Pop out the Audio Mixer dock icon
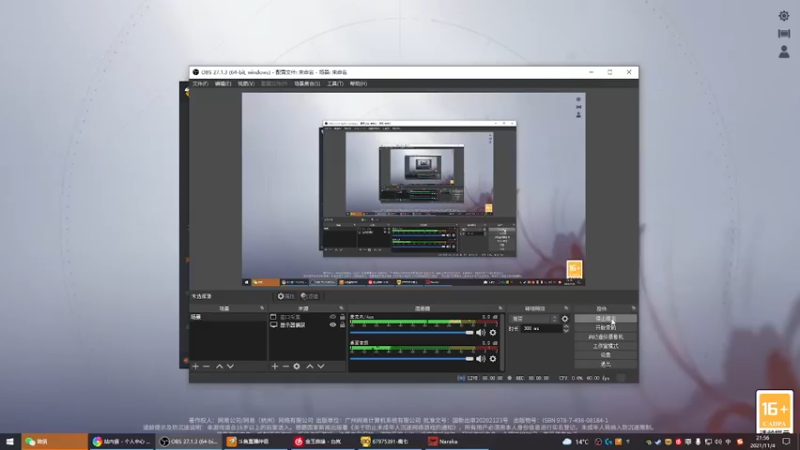 500,308
